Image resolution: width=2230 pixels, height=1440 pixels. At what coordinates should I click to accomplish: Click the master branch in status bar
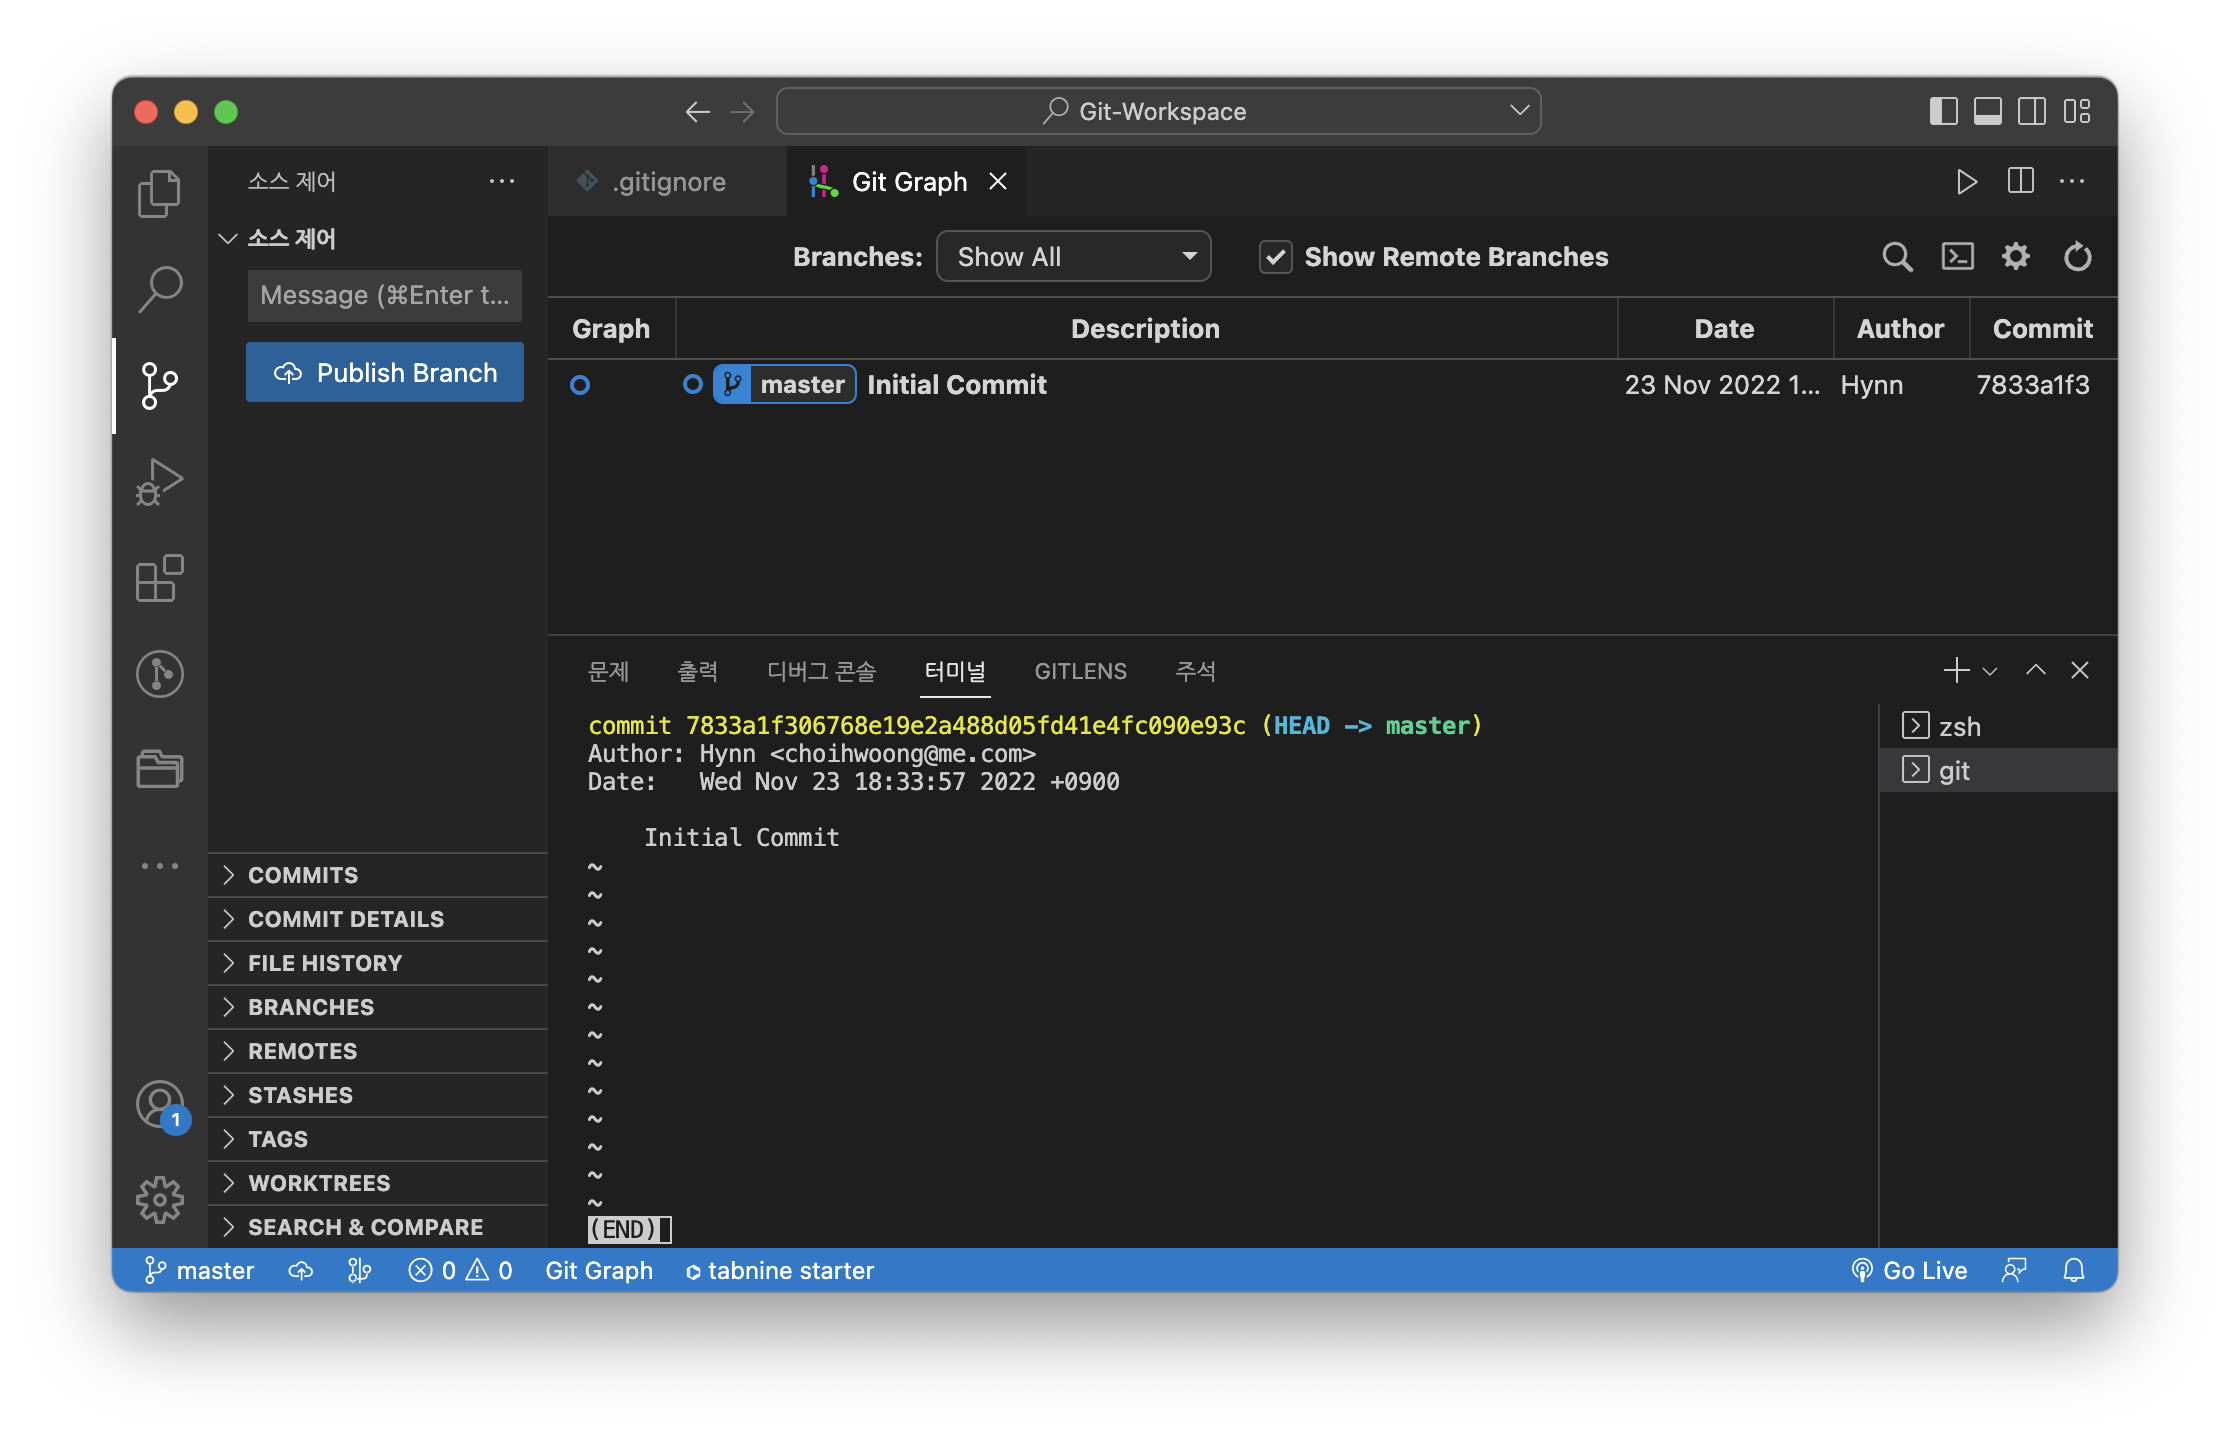pyautogui.click(x=199, y=1270)
